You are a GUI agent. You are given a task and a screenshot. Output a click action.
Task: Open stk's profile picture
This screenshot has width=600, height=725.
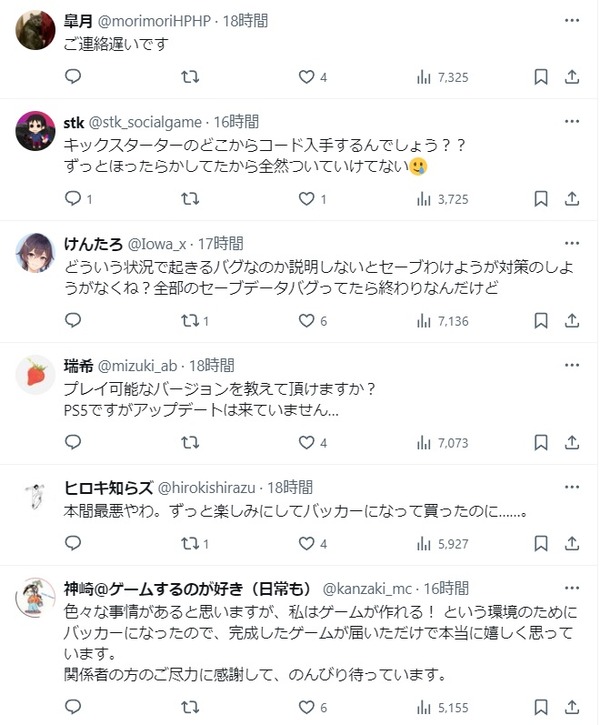[x=36, y=131]
